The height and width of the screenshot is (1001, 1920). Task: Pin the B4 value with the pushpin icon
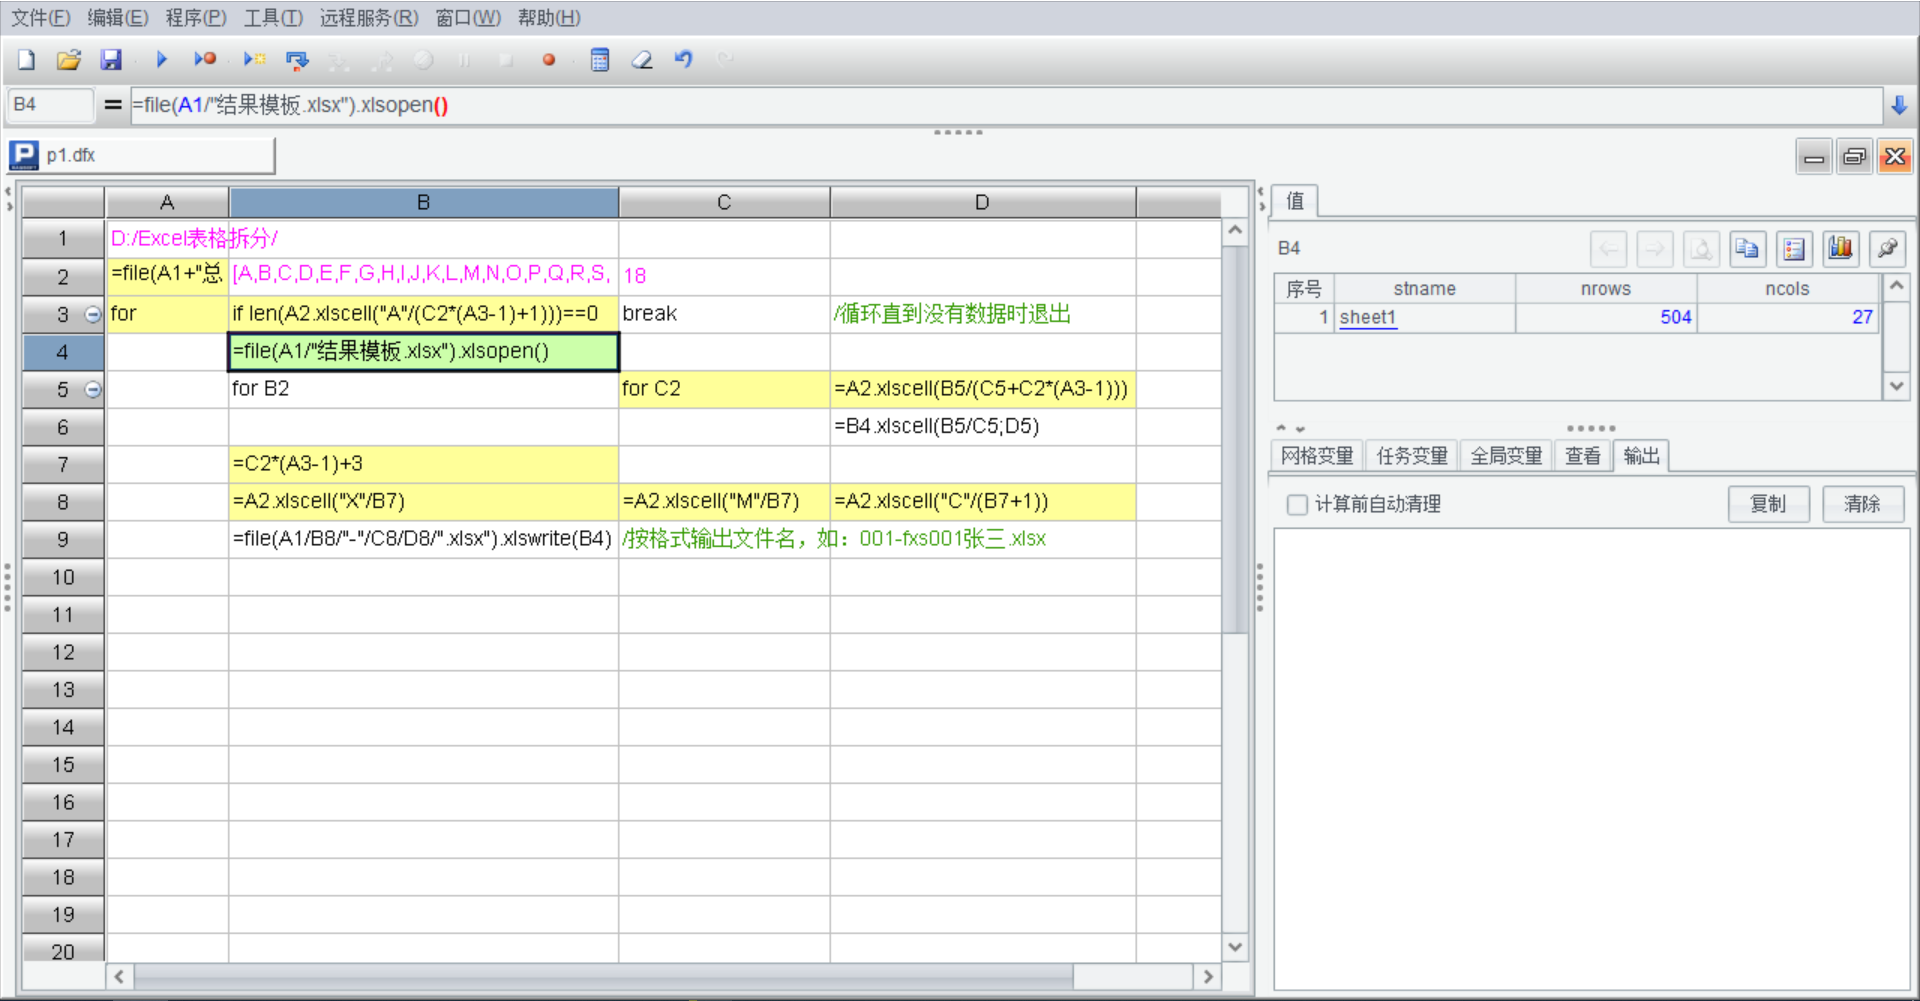tap(1887, 248)
